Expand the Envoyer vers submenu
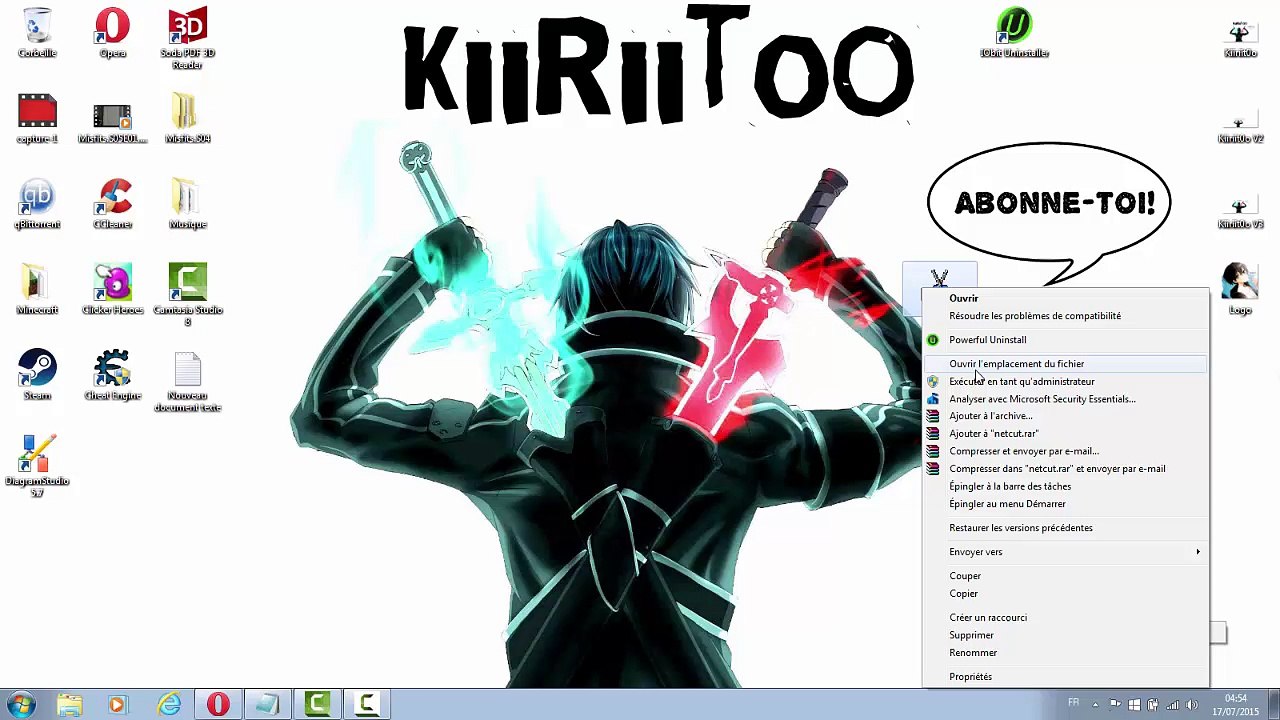Image resolution: width=1280 pixels, height=720 pixels. point(1065,552)
